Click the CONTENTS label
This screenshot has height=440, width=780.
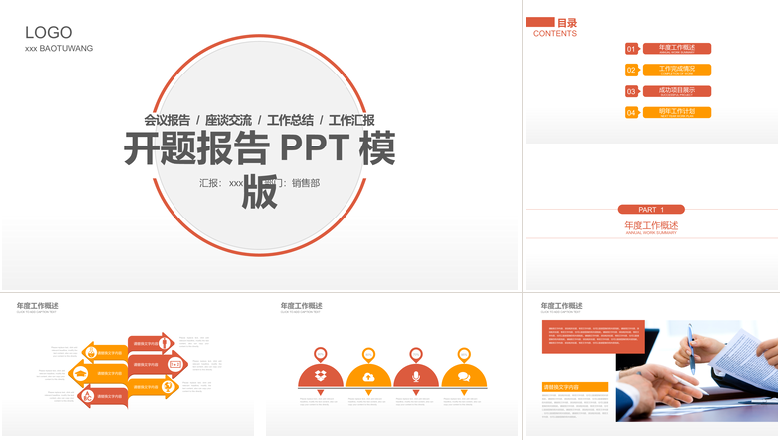(555, 33)
